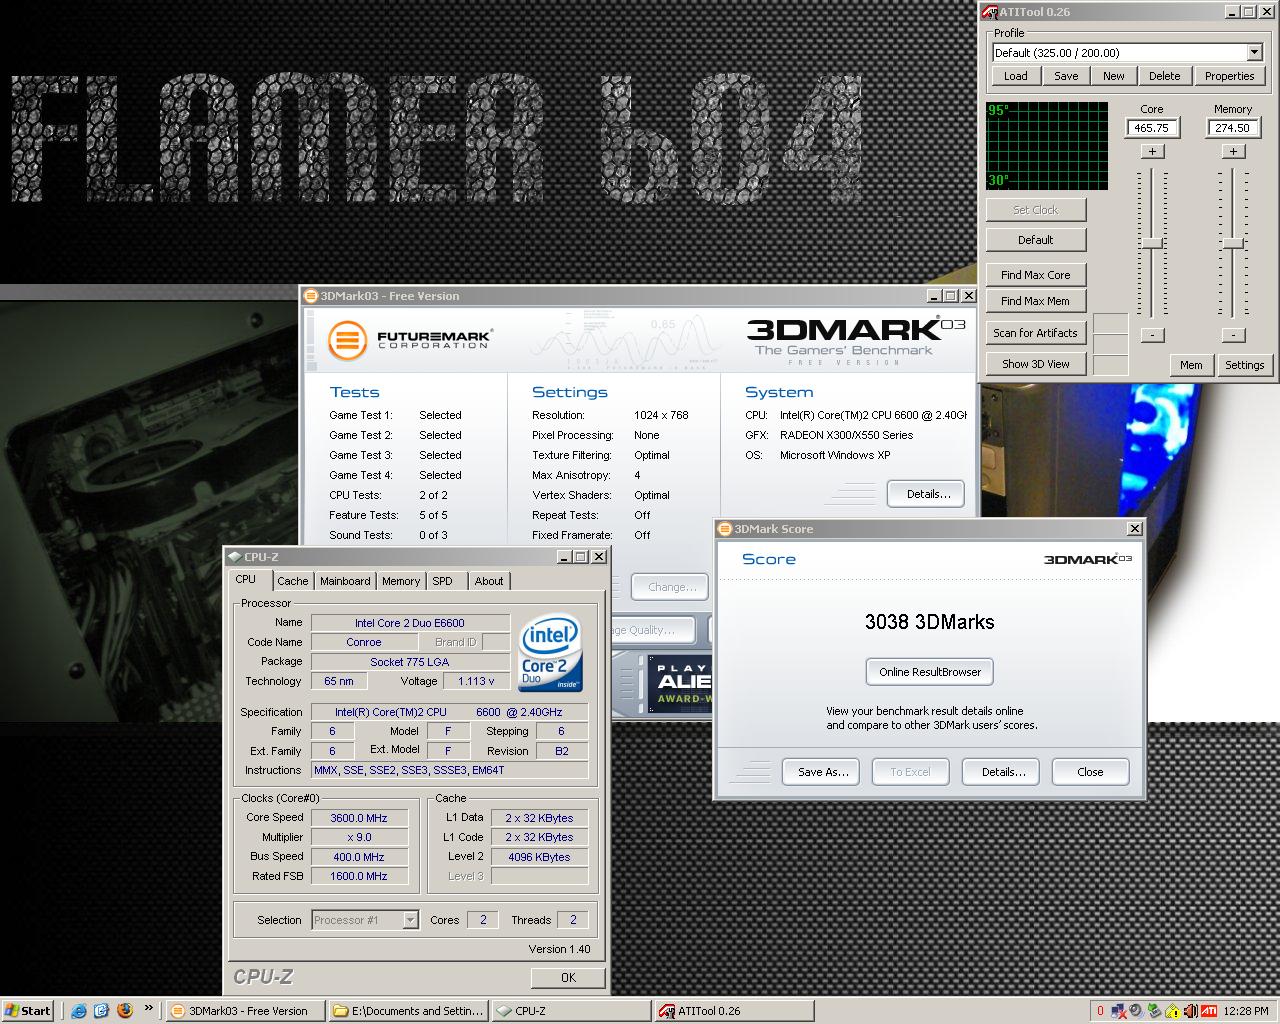Expand the quick launch overflow chevron

tap(149, 1008)
